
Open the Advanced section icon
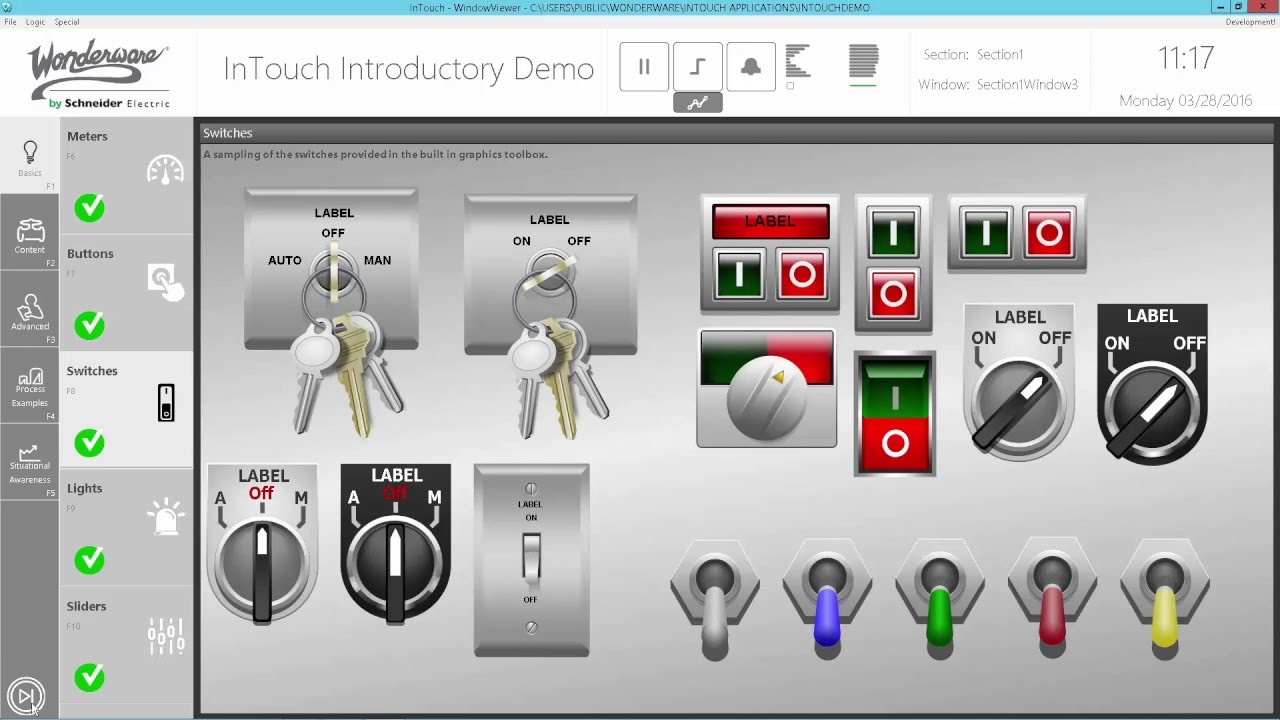point(30,308)
